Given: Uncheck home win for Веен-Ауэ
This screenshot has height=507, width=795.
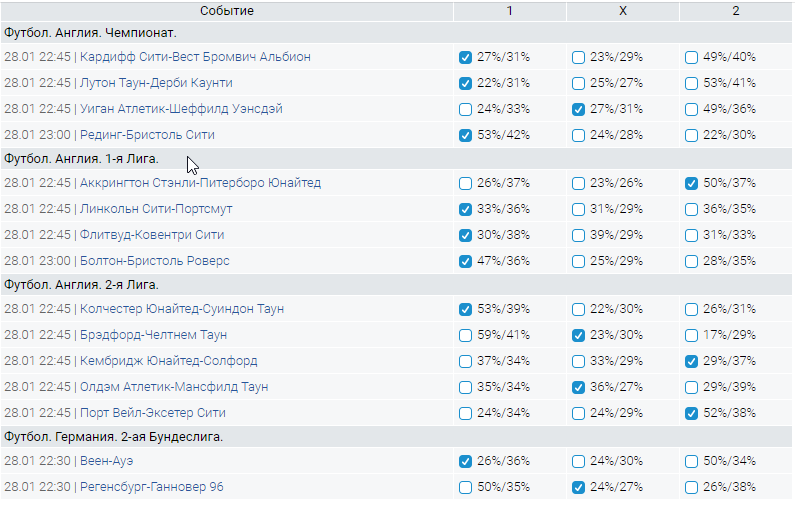Looking at the screenshot, I should [465, 462].
